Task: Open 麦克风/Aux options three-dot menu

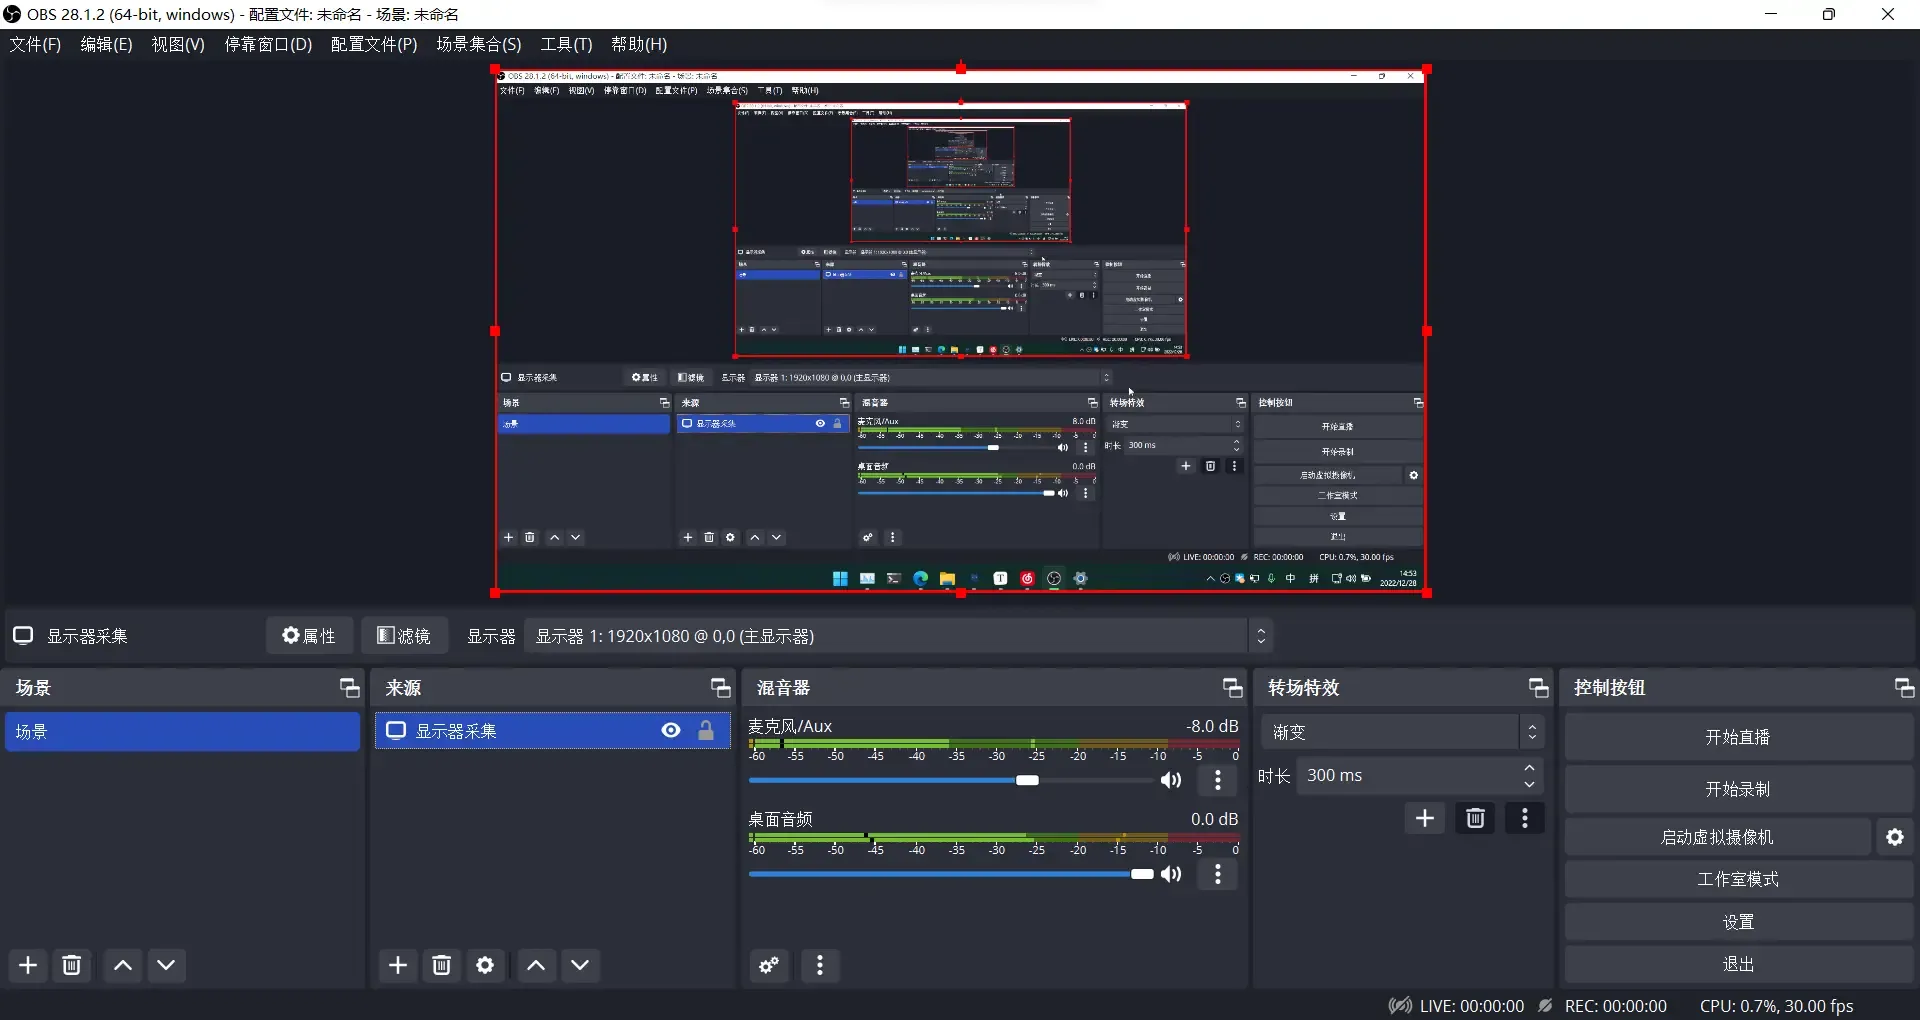Action: point(1218,780)
